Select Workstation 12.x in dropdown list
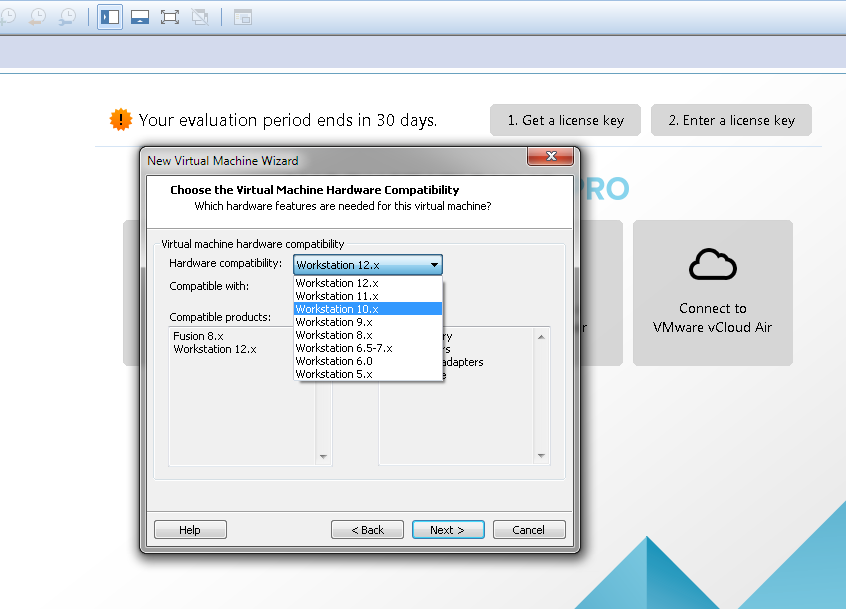846x609 pixels. (x=368, y=283)
